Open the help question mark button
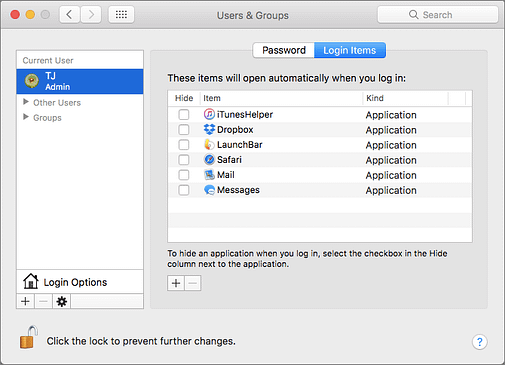Screen dimensions: 505x365 pyautogui.click(x=479, y=342)
